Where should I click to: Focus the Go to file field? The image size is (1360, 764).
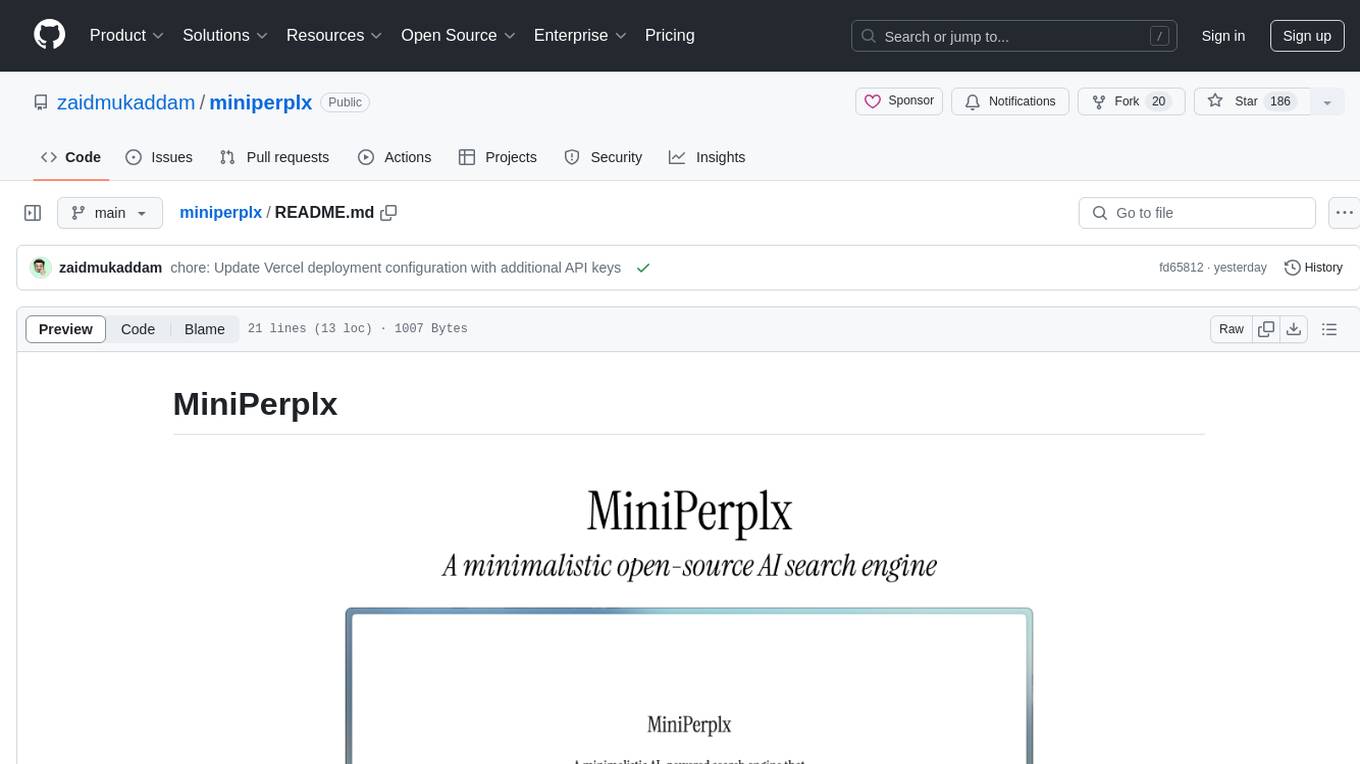(x=1197, y=213)
